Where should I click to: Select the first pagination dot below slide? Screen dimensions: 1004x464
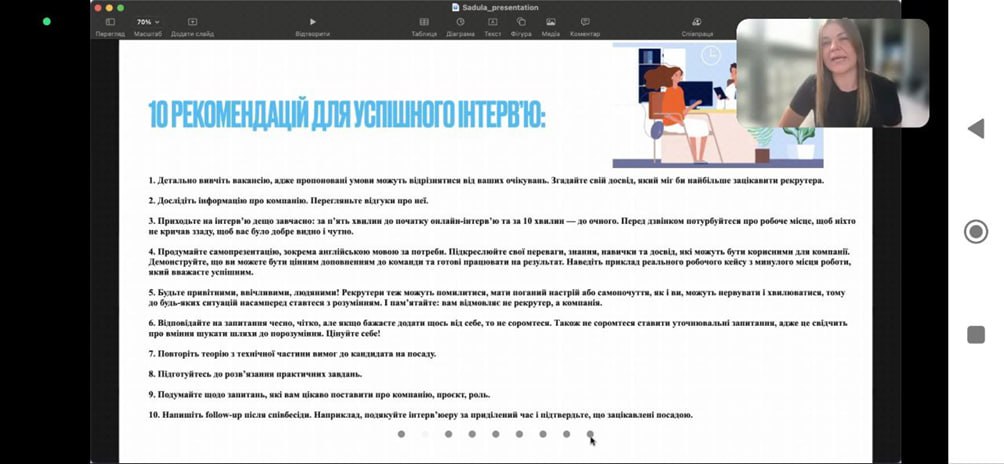coord(401,434)
